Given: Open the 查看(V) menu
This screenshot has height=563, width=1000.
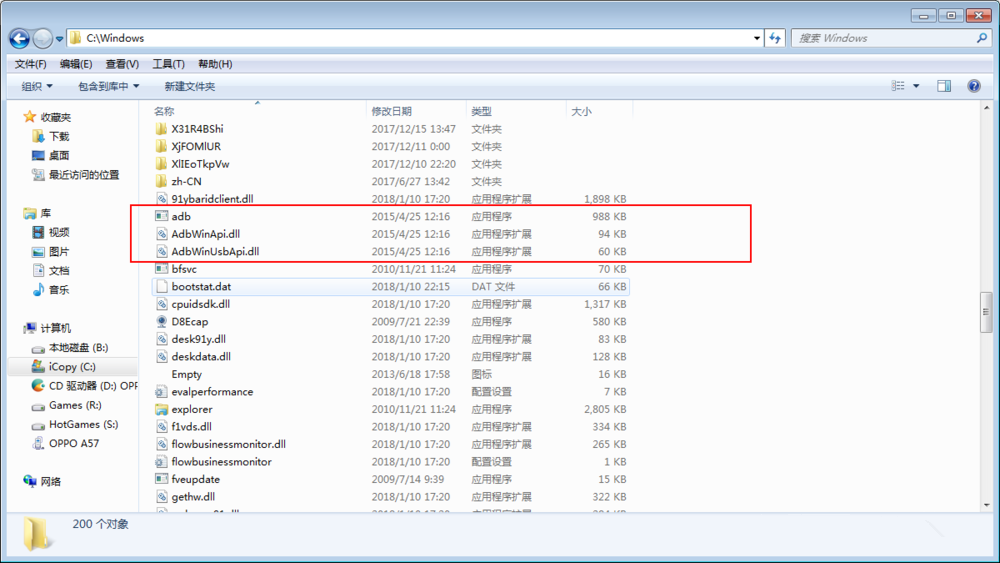Looking at the screenshot, I should pyautogui.click(x=122, y=64).
